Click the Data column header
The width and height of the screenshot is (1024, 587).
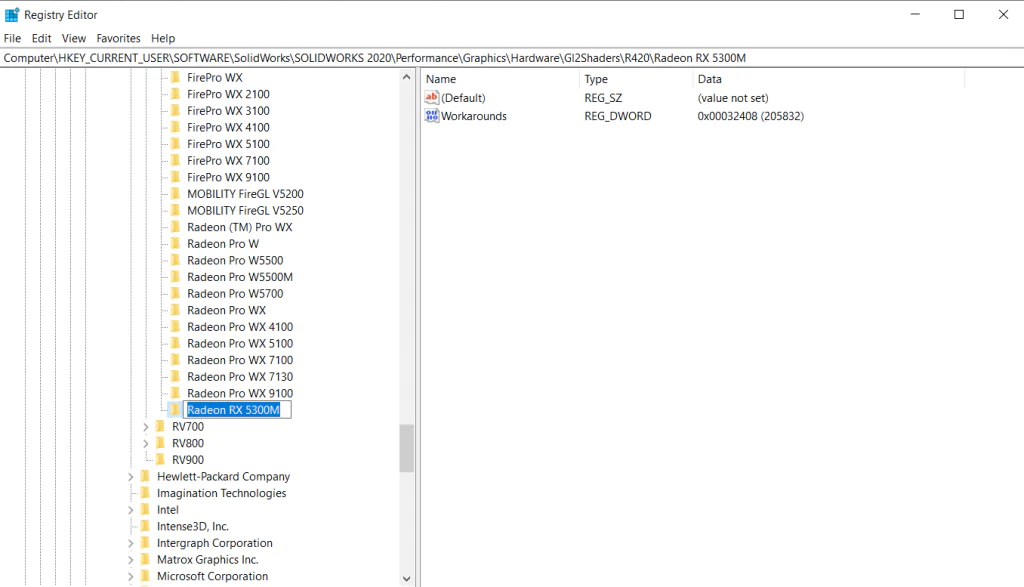click(828, 79)
